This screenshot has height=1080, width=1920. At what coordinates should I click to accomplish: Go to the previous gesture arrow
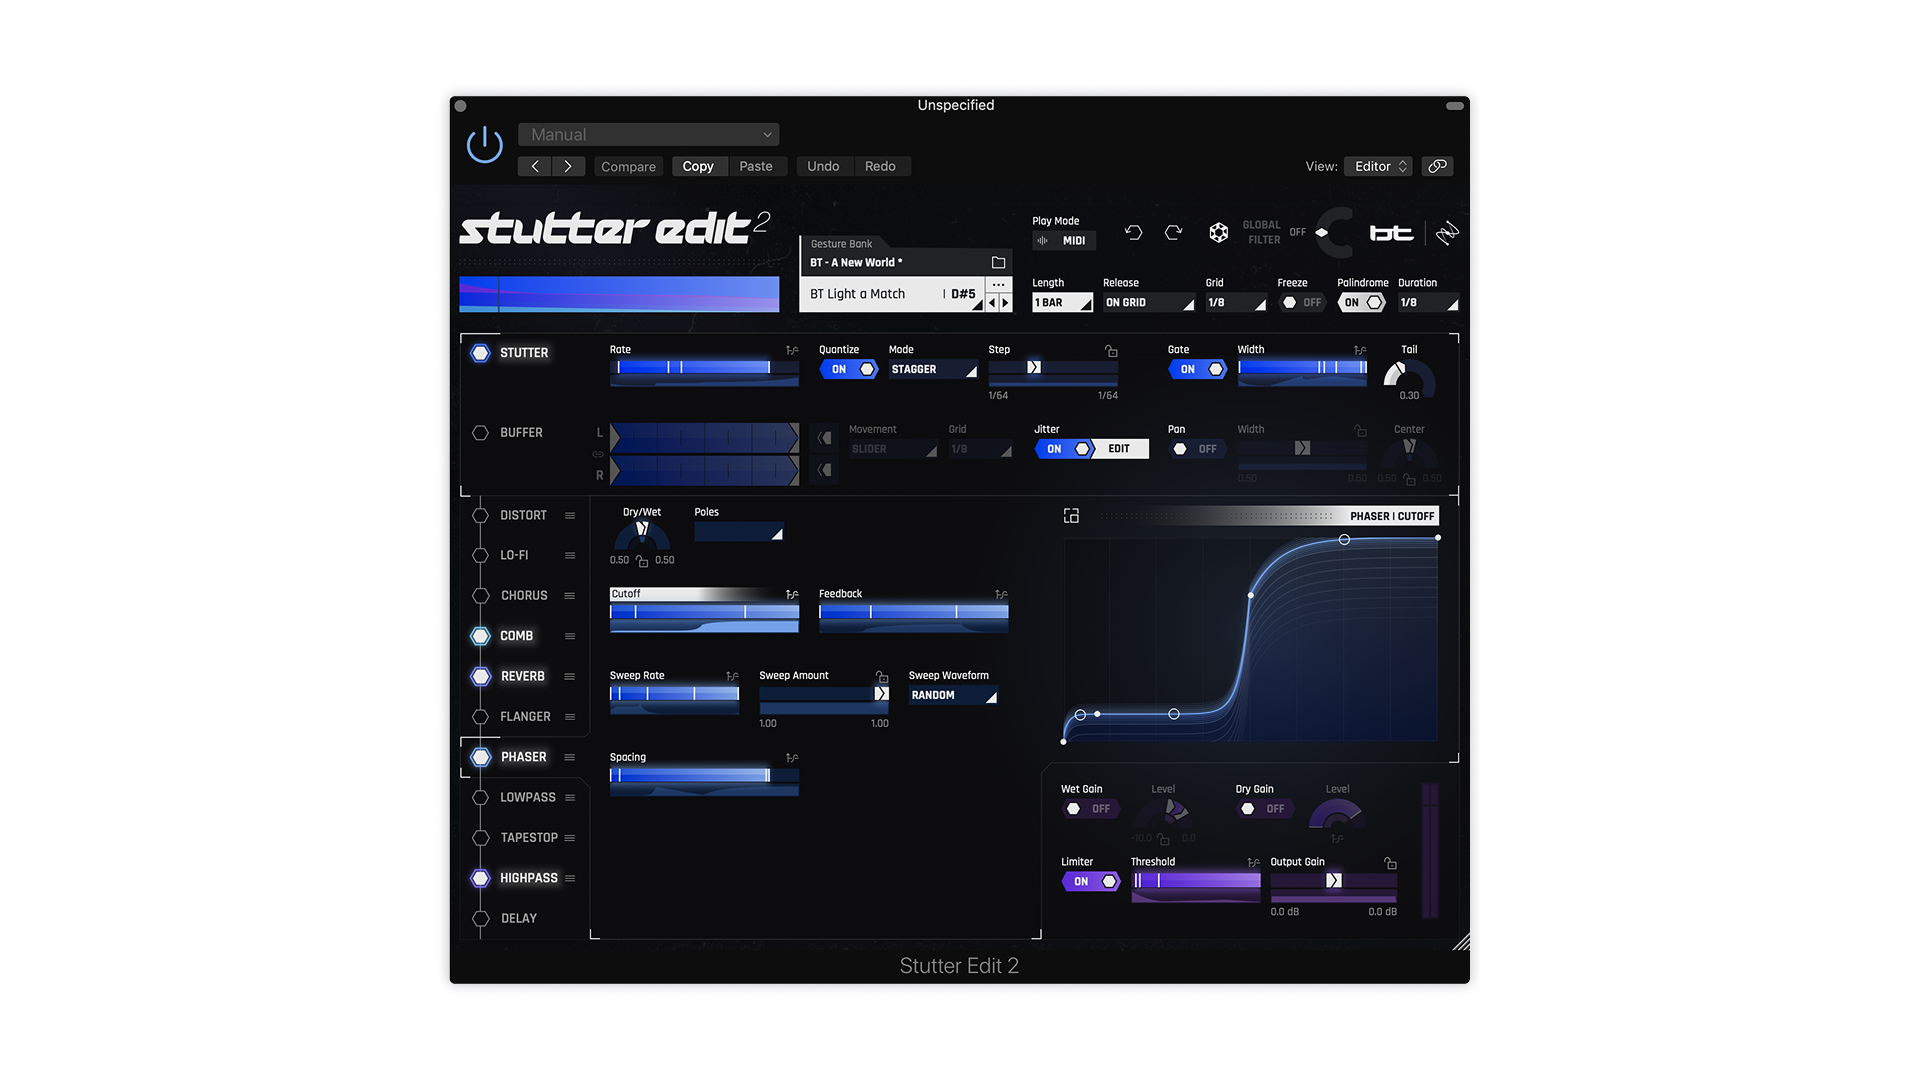tap(992, 303)
